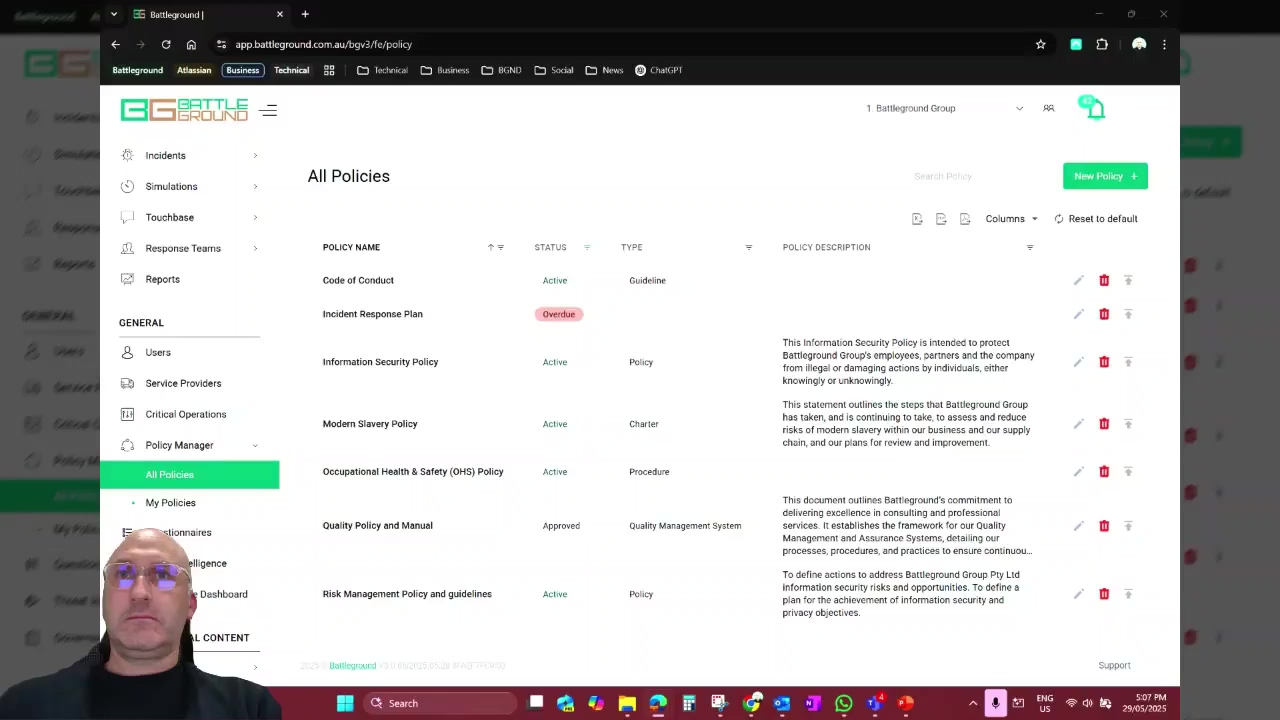The height and width of the screenshot is (720, 1280).
Task: Export policies as PDF icon
Action: point(965,219)
